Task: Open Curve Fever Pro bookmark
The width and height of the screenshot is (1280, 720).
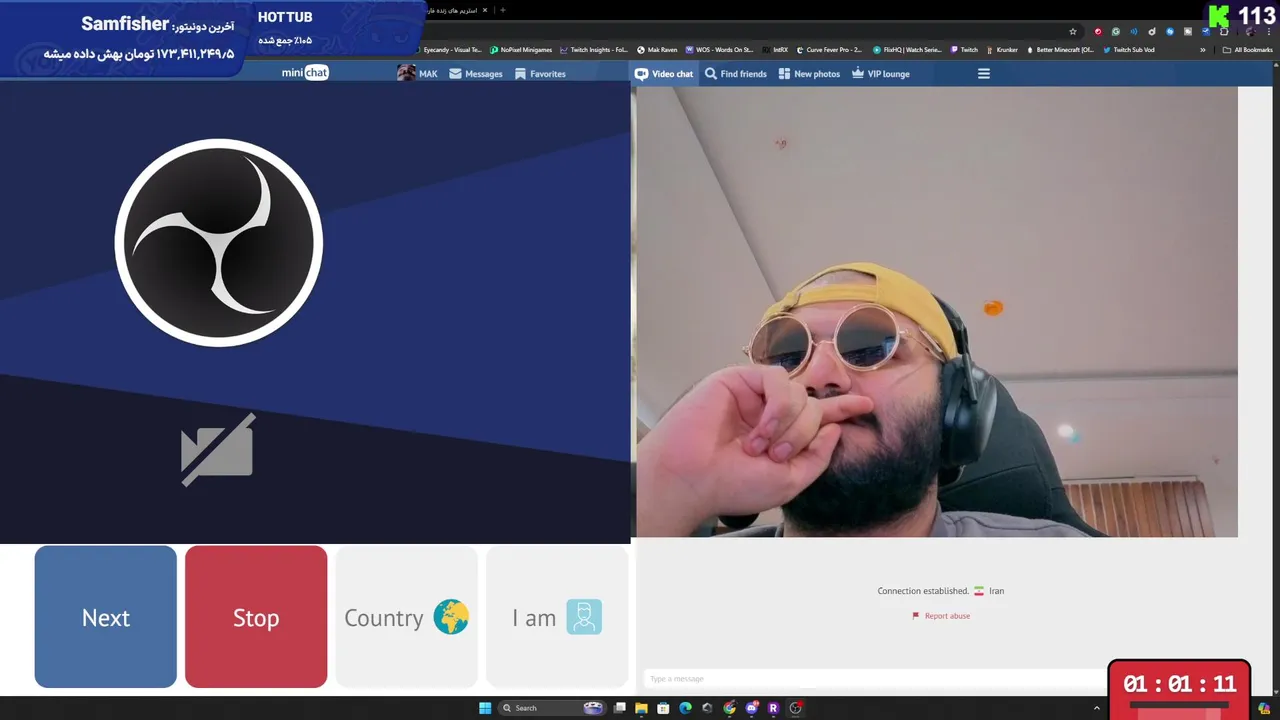Action: 829,50
